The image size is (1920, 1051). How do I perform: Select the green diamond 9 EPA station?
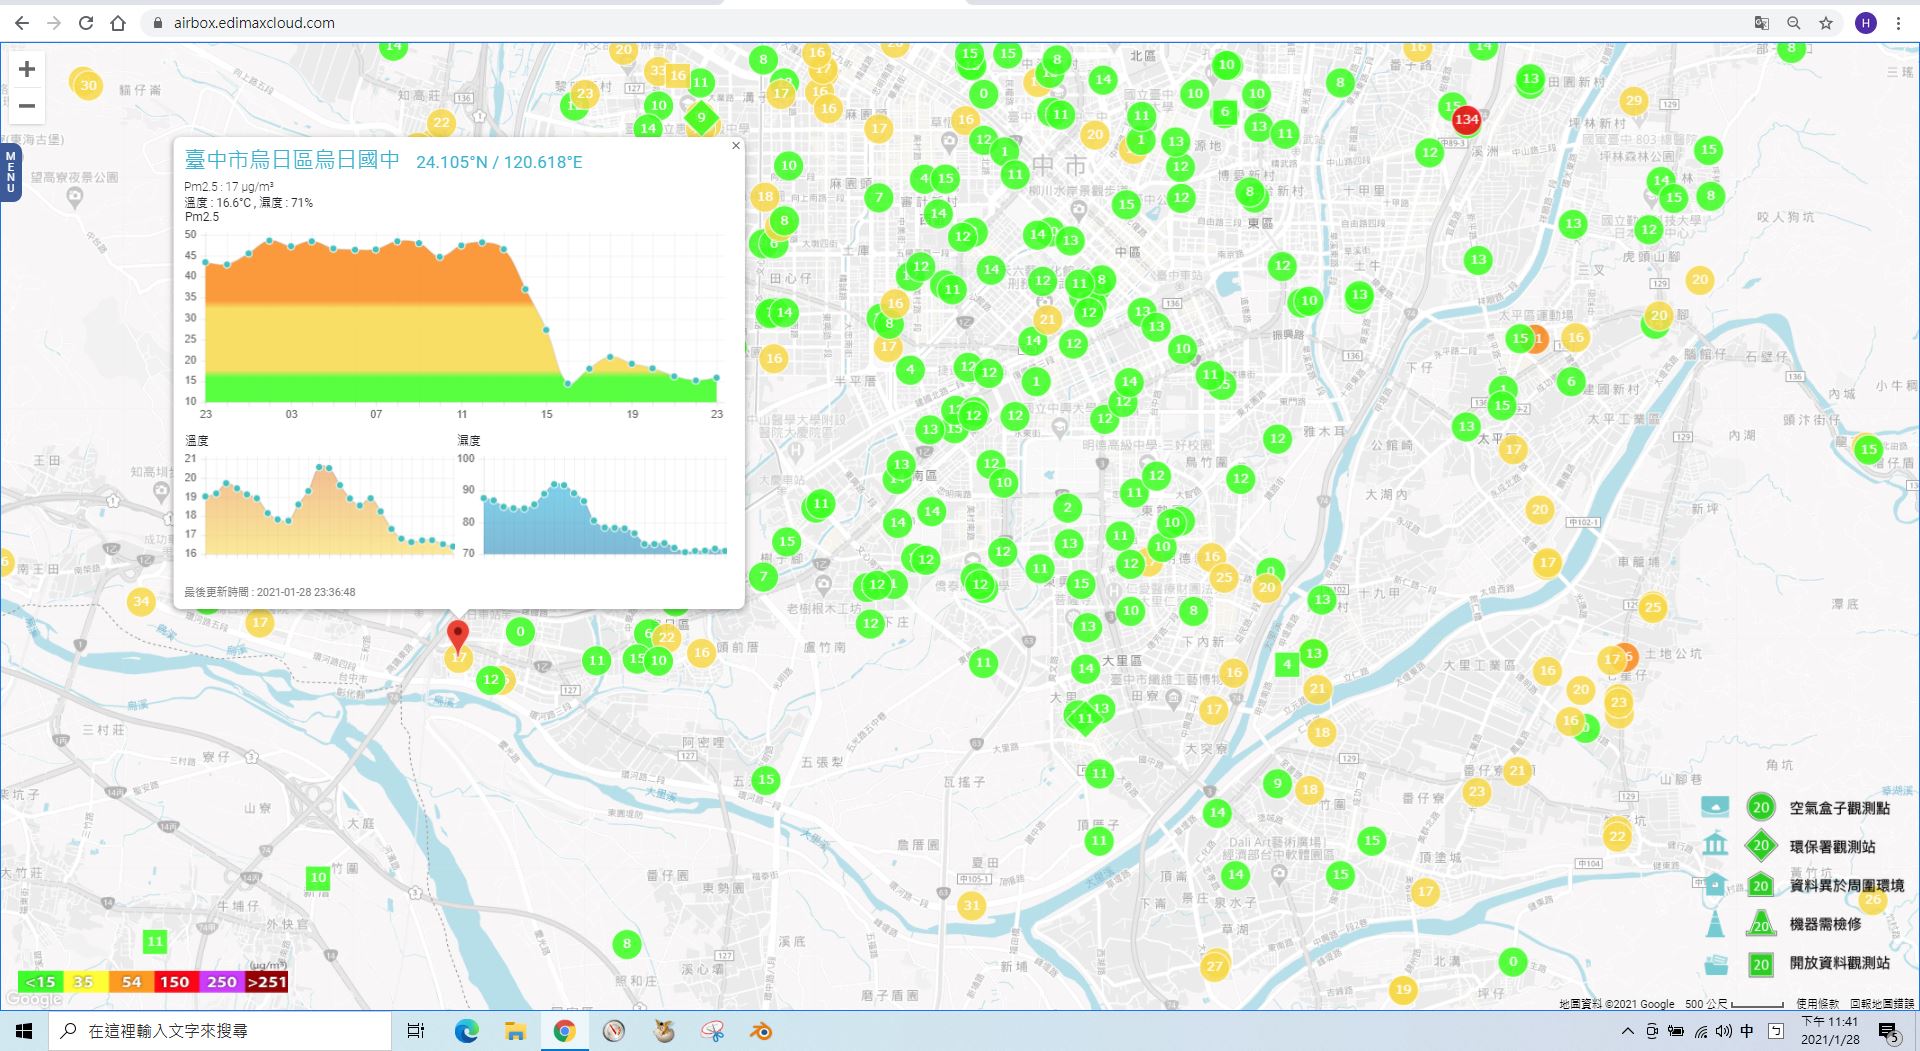pos(701,117)
